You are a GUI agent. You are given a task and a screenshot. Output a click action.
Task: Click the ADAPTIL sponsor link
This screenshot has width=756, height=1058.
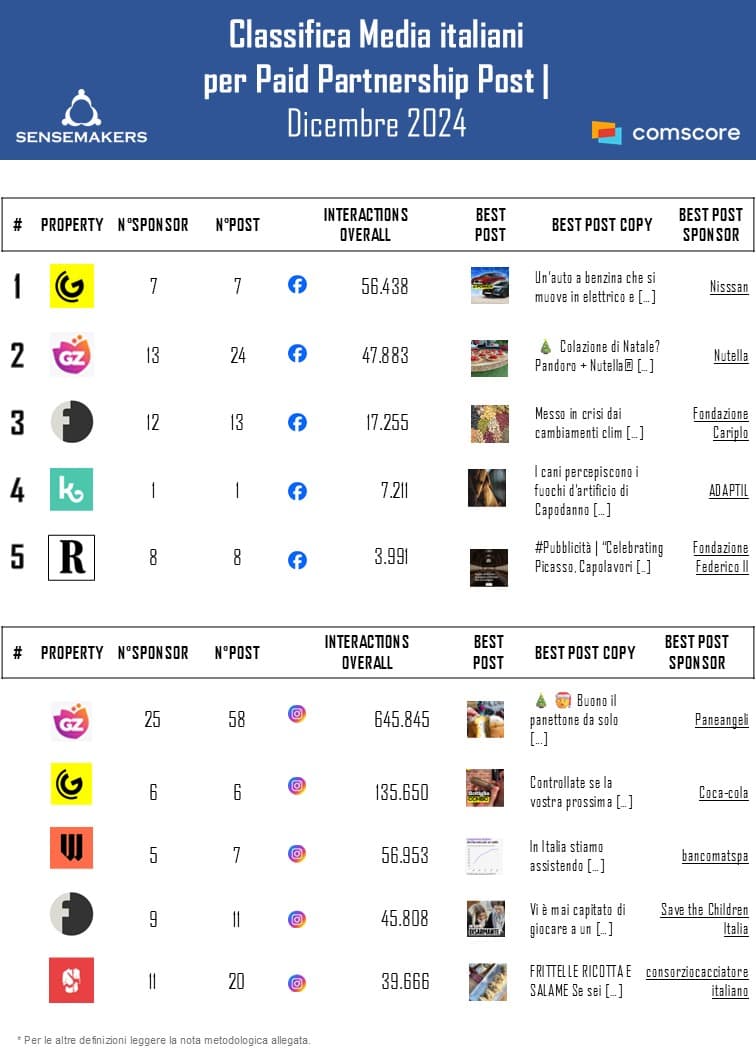(x=727, y=491)
